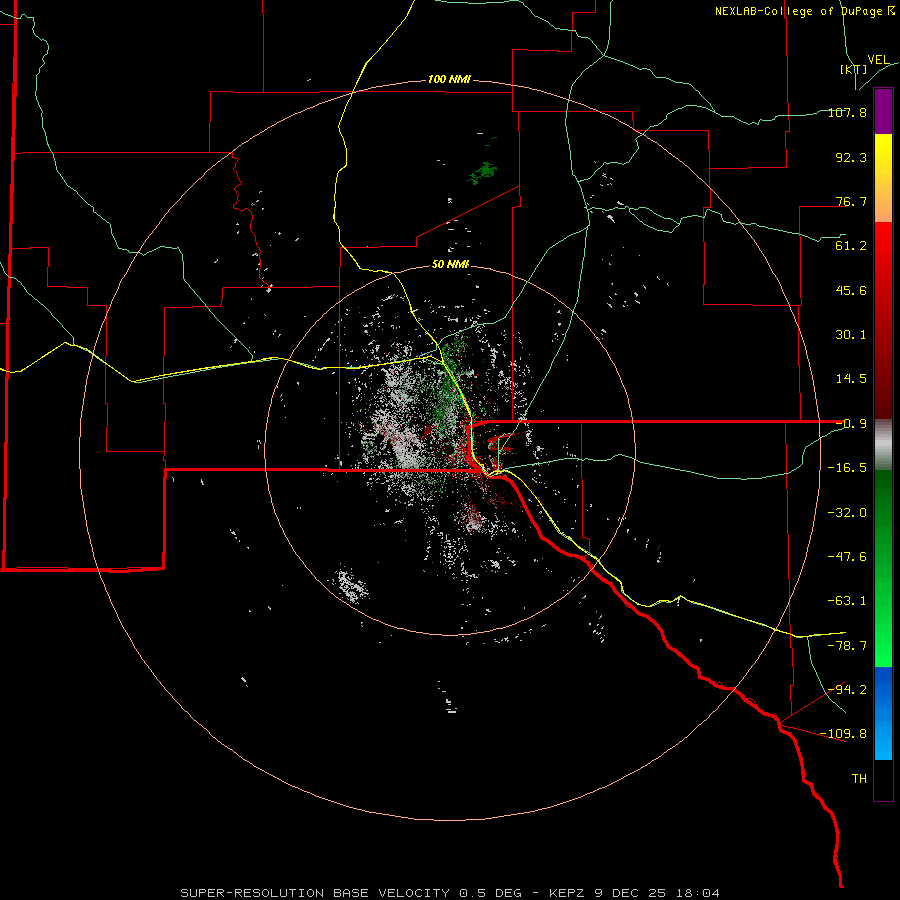The height and width of the screenshot is (900, 900).
Task: Pick the purple segment of velocity color bar
Action: 883,112
